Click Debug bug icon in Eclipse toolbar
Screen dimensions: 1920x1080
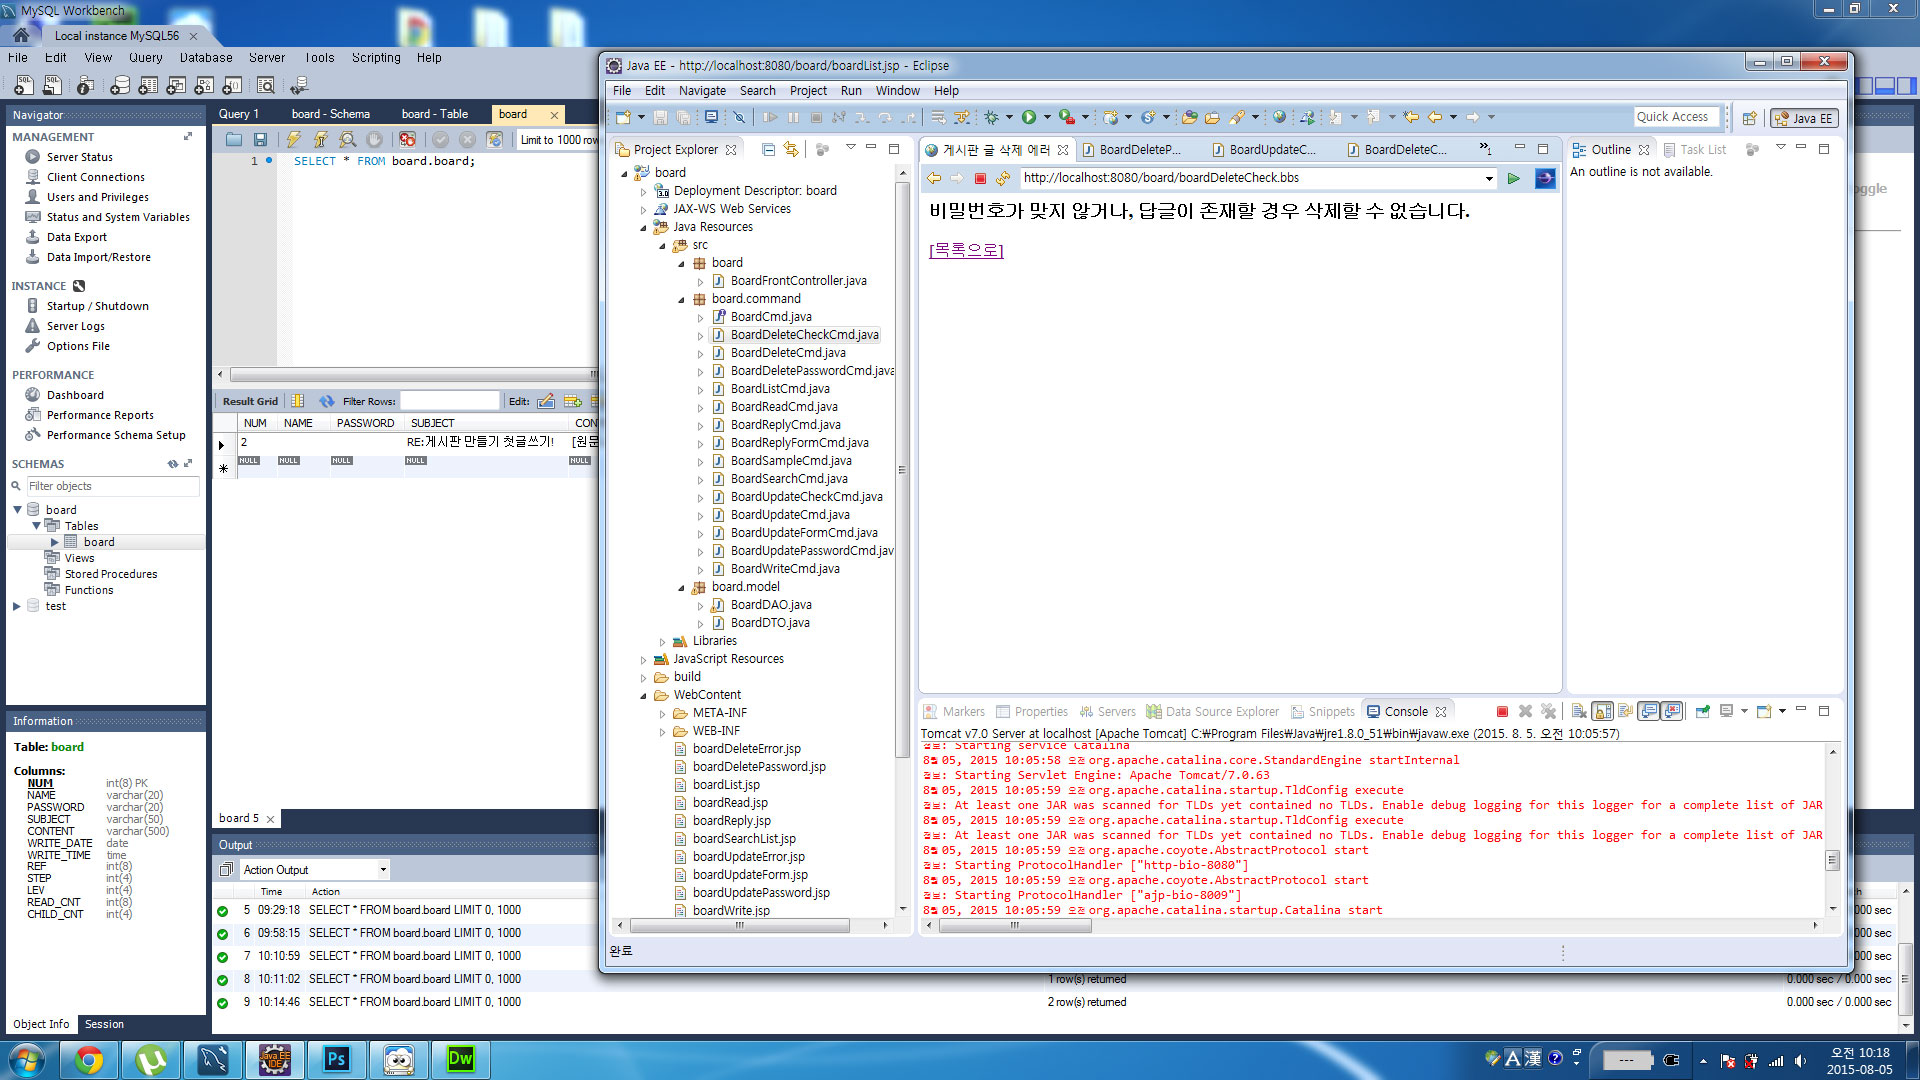pos(991,117)
